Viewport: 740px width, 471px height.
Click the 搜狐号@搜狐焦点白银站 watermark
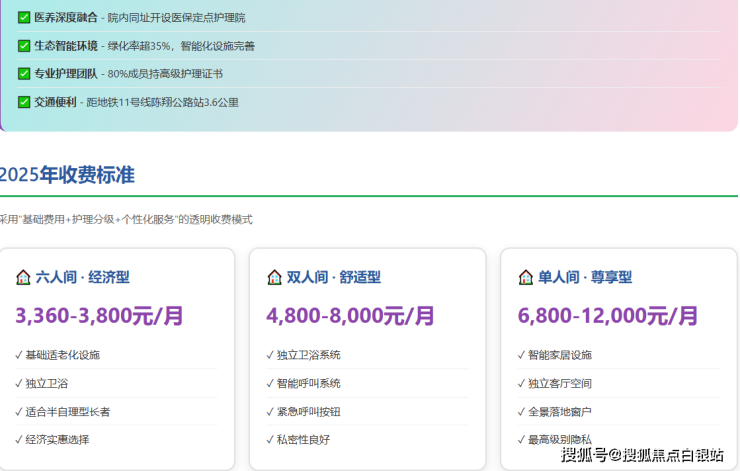[x=642, y=456]
